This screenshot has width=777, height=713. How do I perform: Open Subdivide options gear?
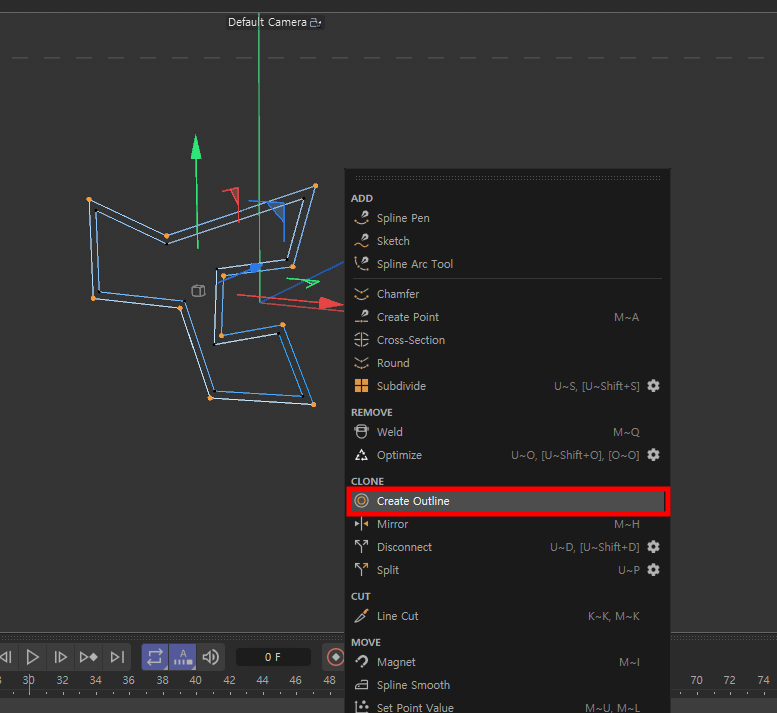[x=654, y=385]
